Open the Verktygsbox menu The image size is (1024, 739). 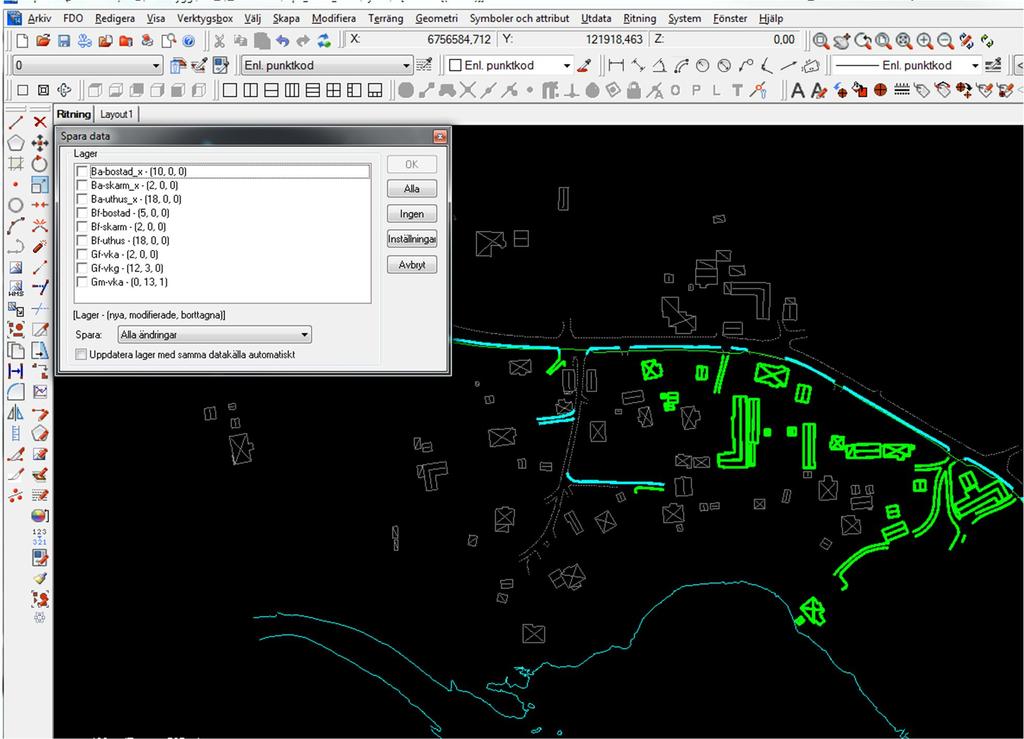point(204,18)
